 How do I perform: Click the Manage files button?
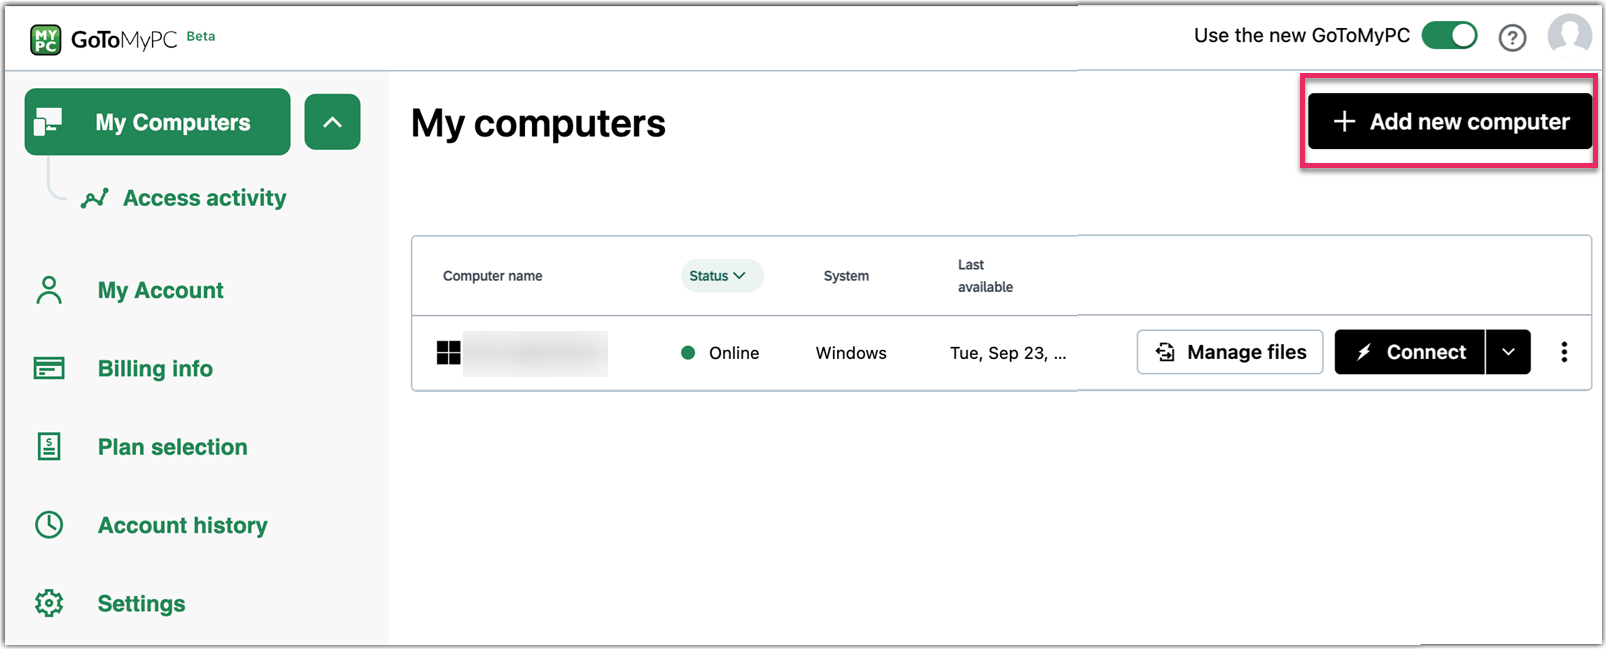point(1229,352)
